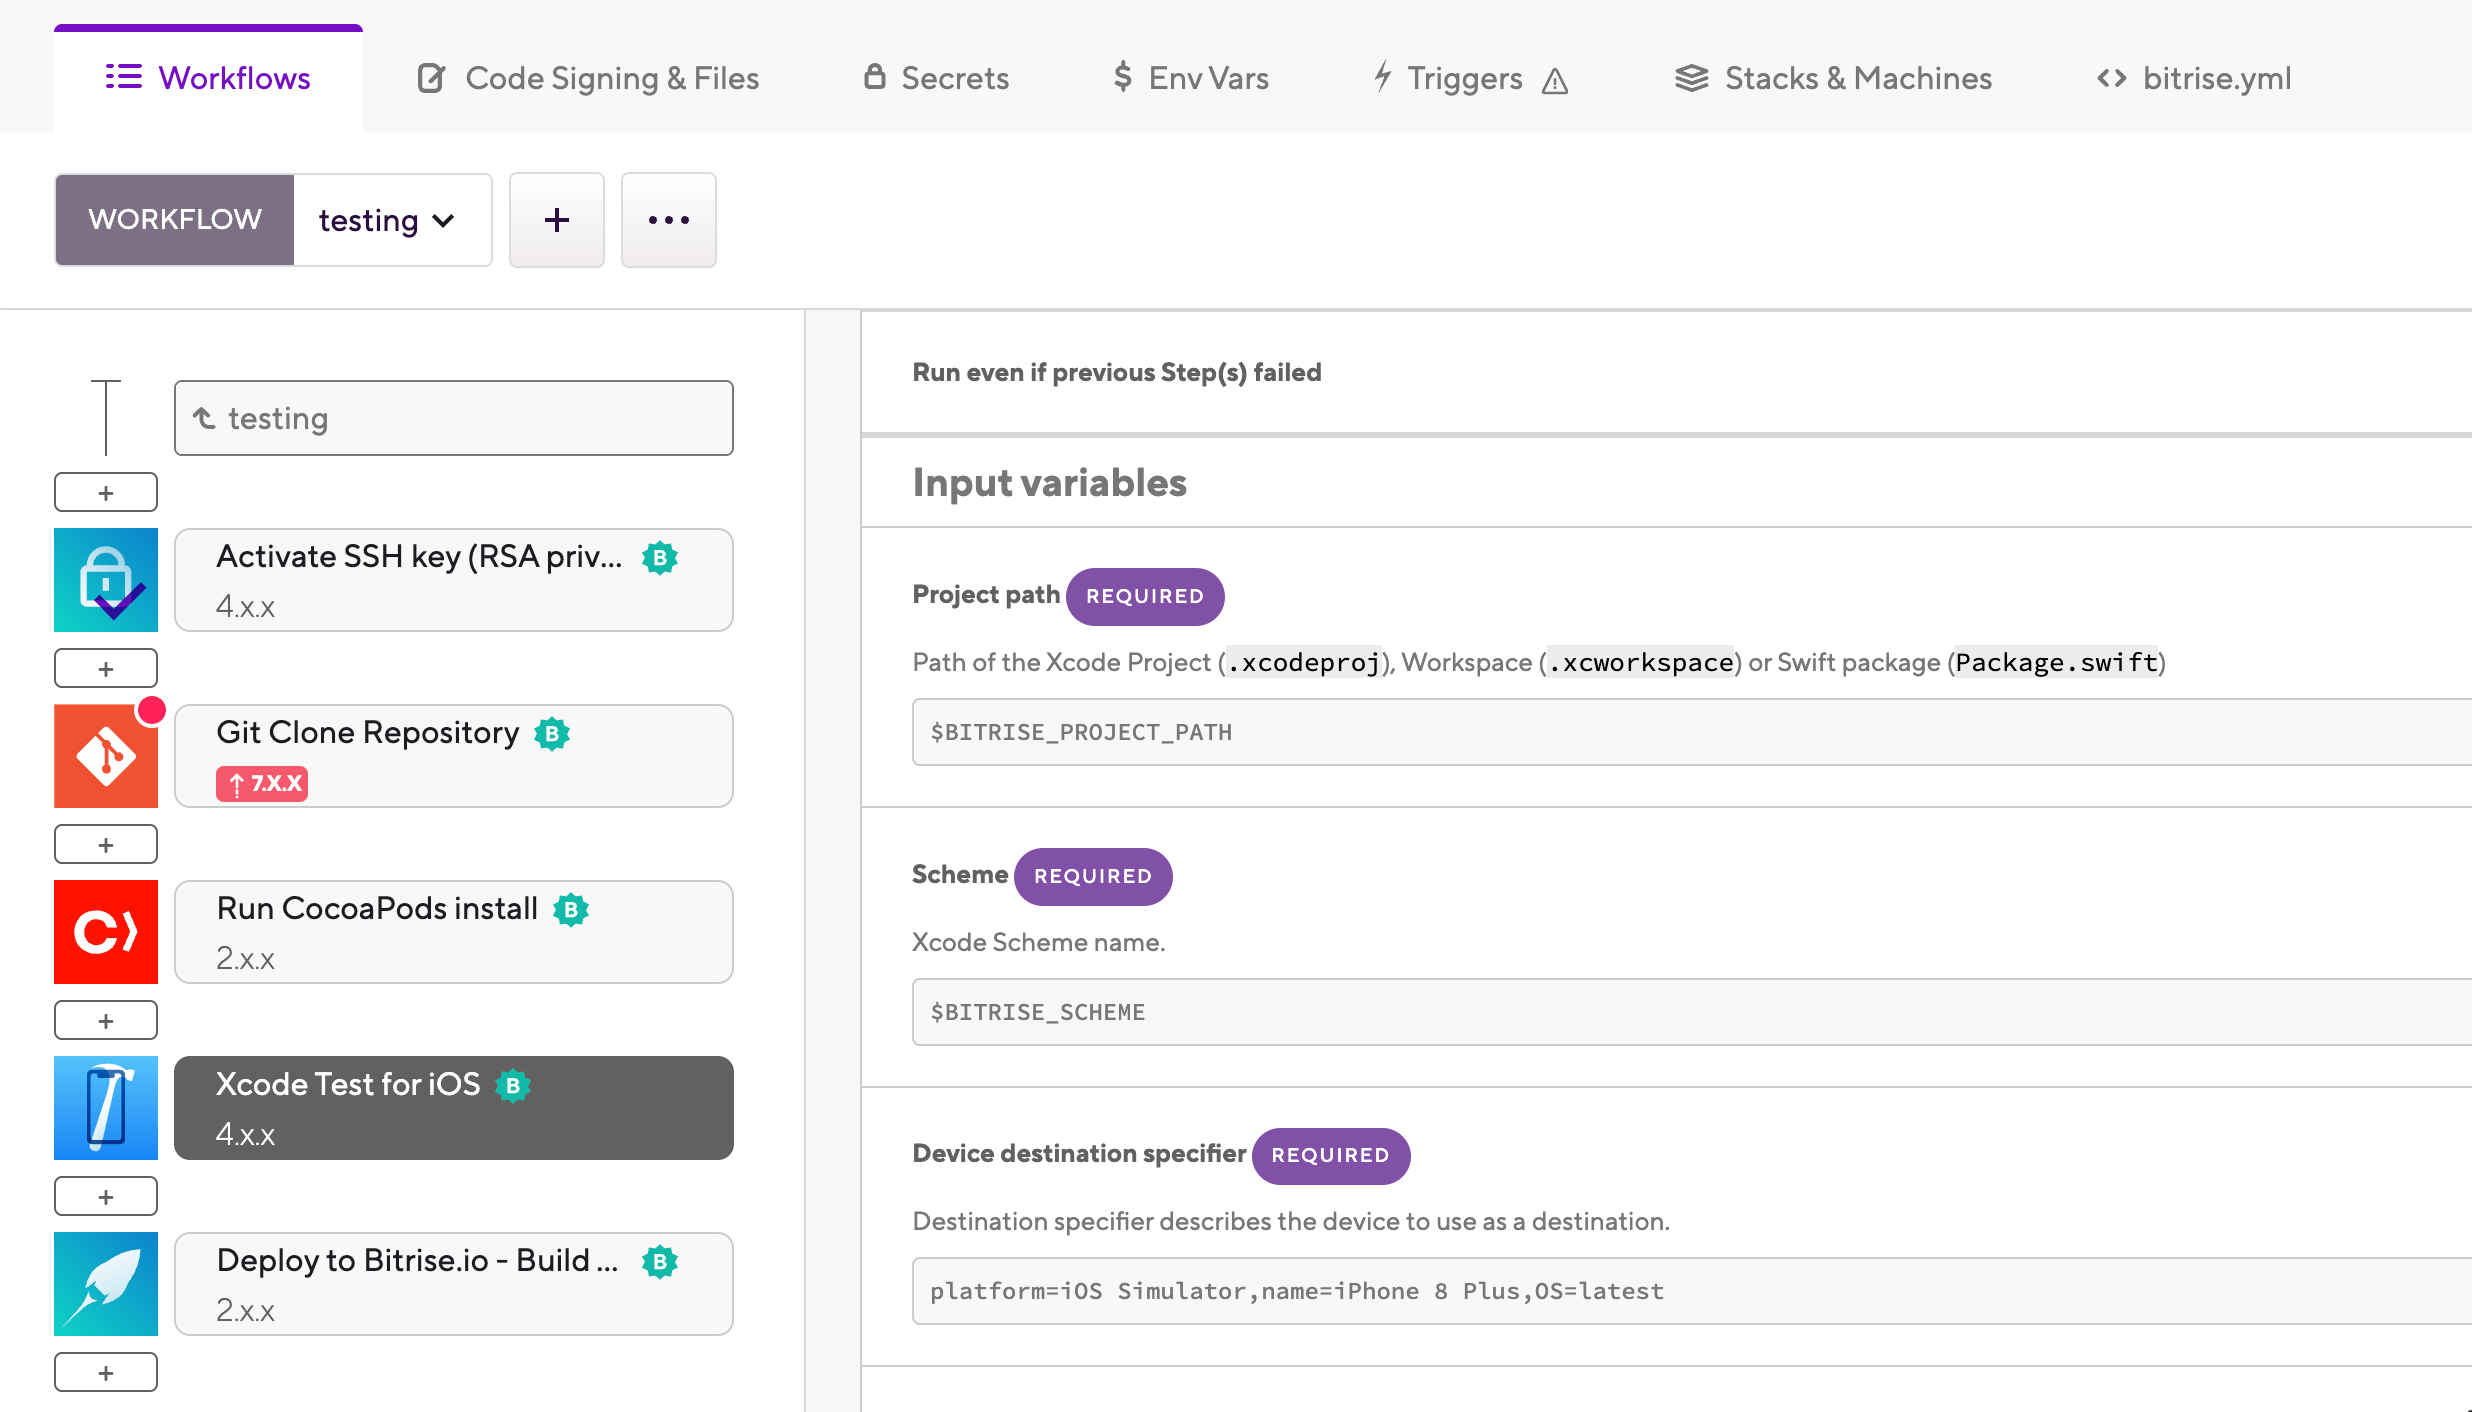
Task: Add a step after Git Clone Repository
Action: coord(105,843)
